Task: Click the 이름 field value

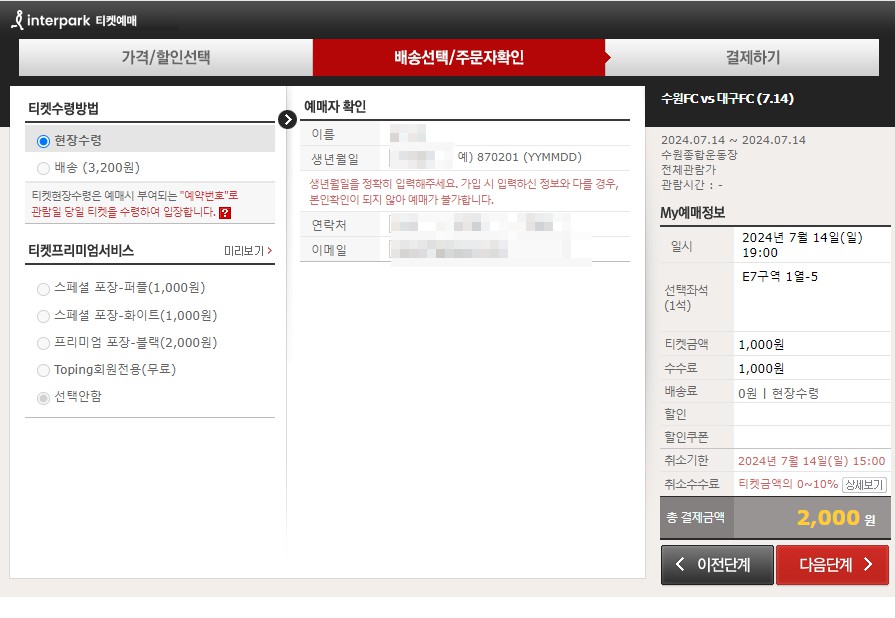Action: tap(408, 134)
